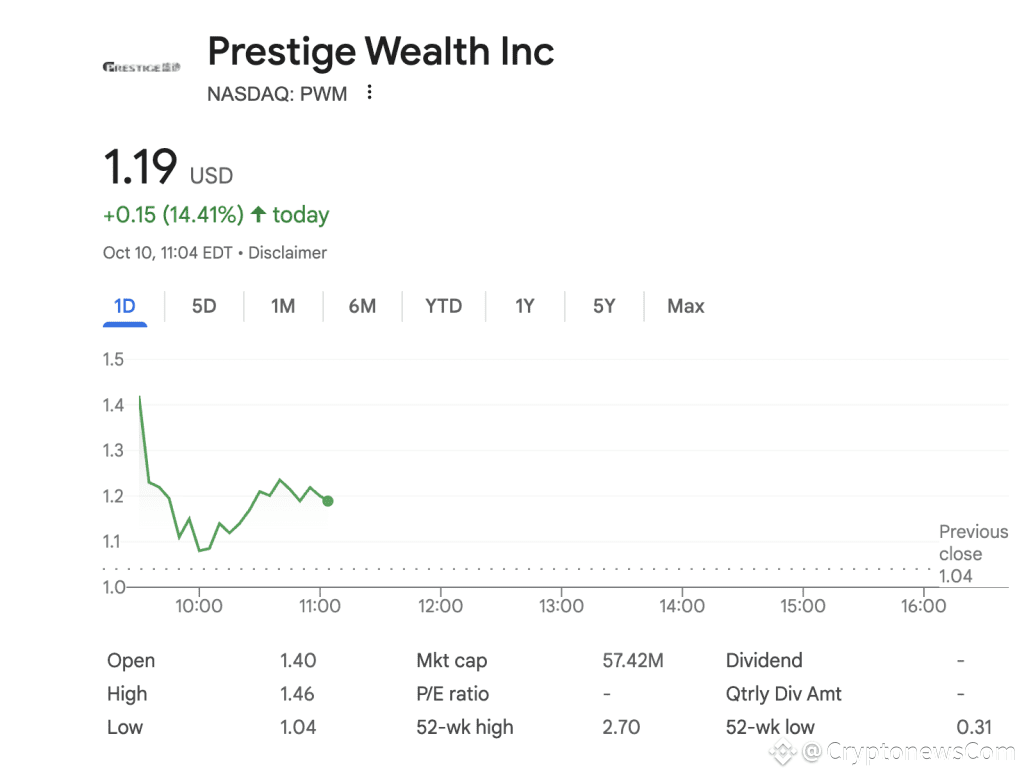Click the Previous close label on chart

(x=973, y=543)
